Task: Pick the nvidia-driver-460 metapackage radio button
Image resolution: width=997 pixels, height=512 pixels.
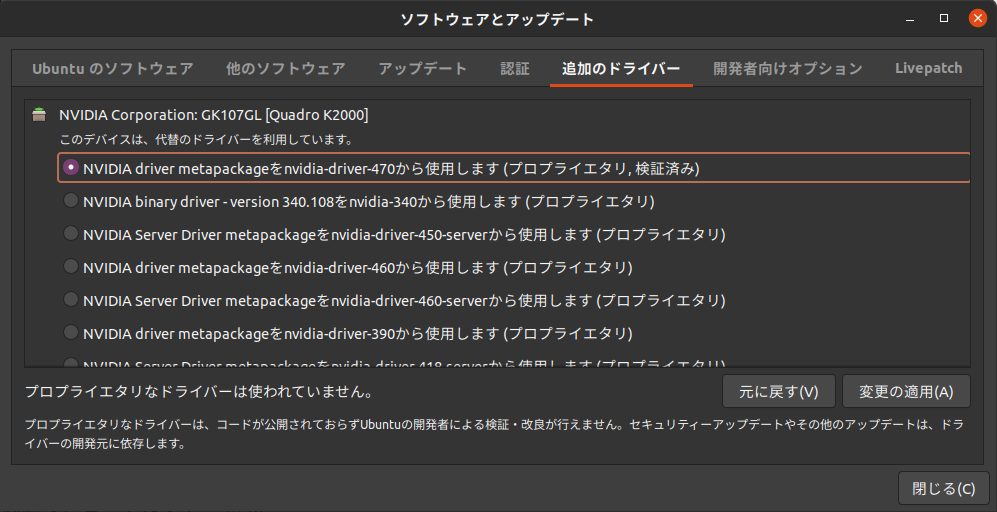Action: 71,266
